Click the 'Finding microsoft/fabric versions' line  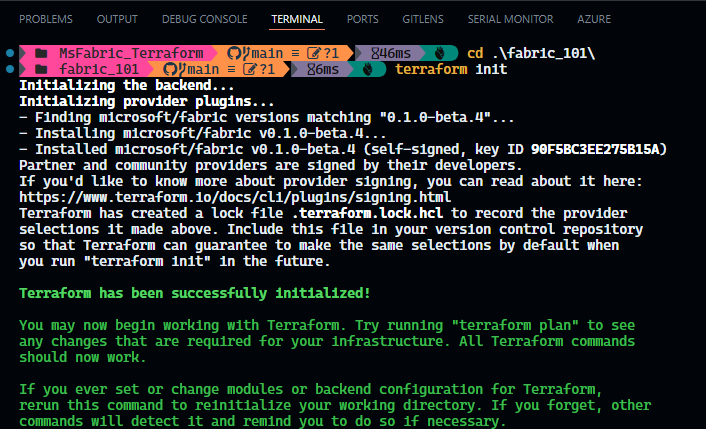point(267,117)
